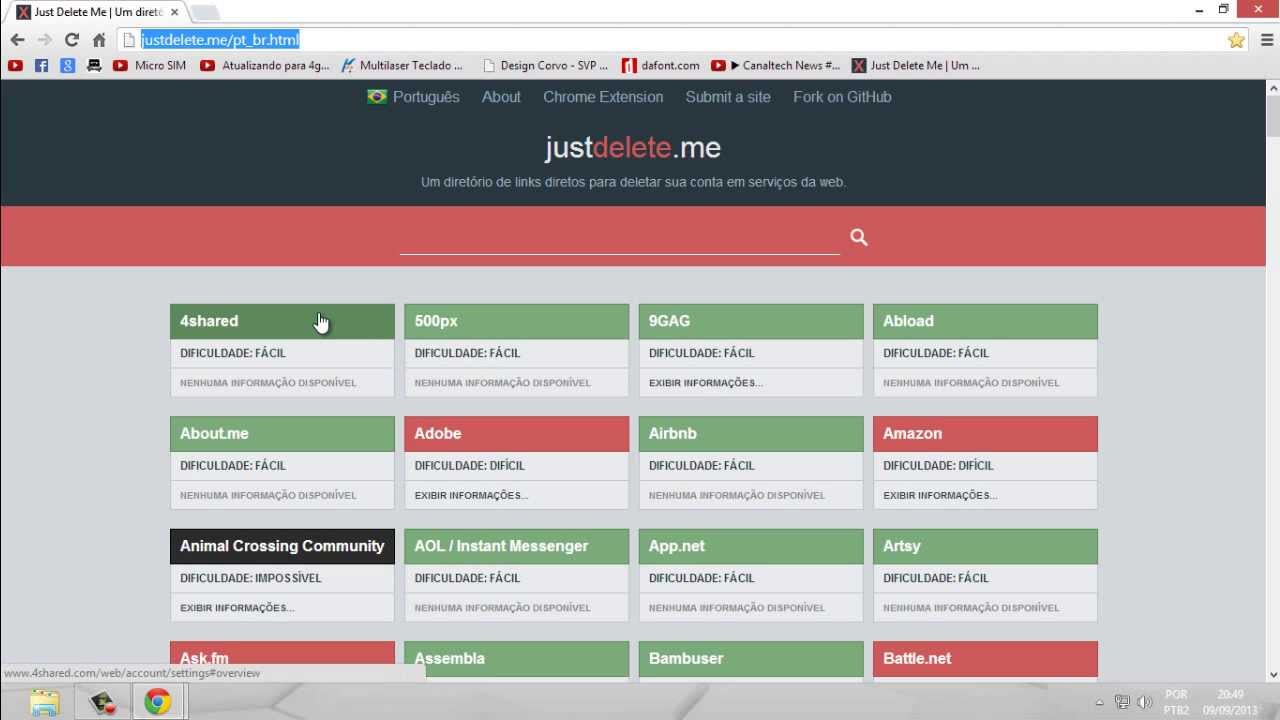Viewport: 1280px width, 720px height.
Task: Open the About menu link
Action: coord(501,97)
